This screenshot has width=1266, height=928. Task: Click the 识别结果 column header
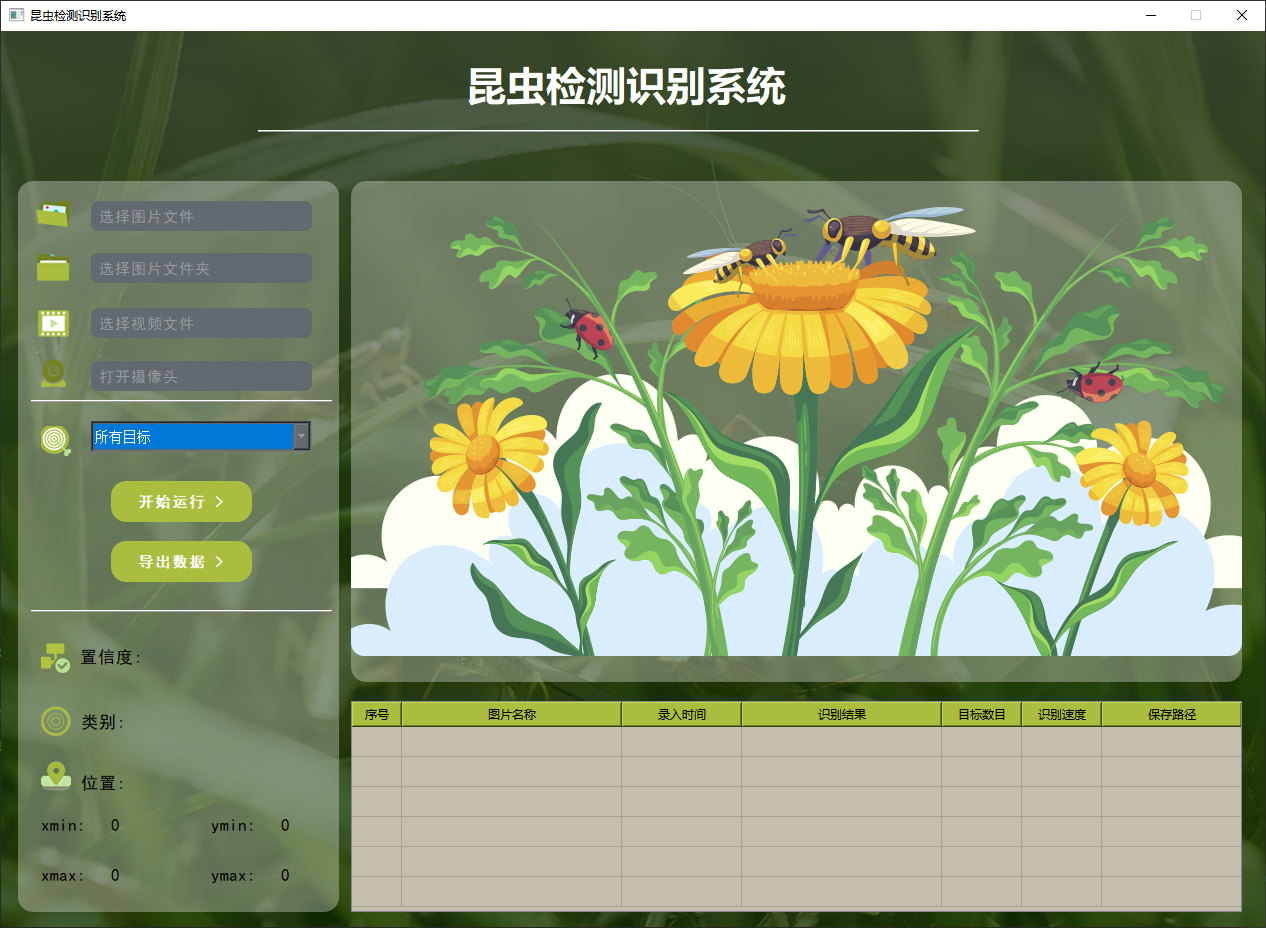pyautogui.click(x=842, y=714)
